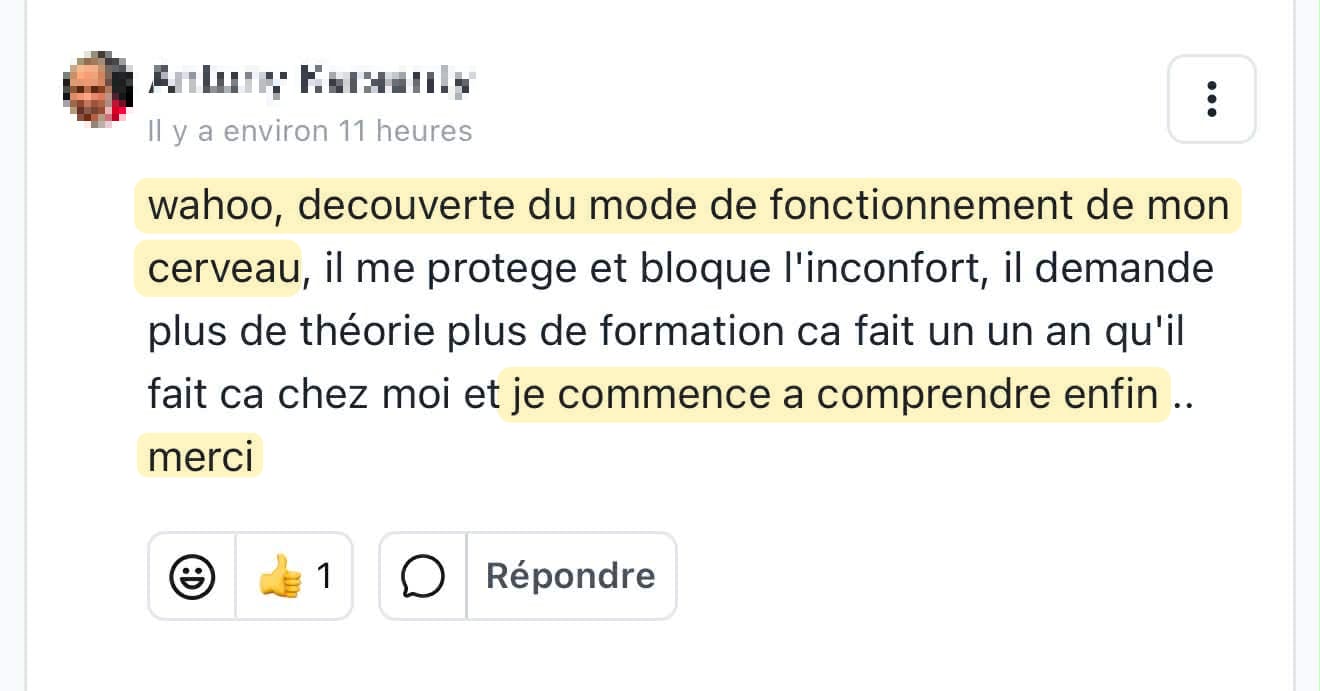
Task: Open the commenter's profile avatar
Action: [x=98, y=87]
